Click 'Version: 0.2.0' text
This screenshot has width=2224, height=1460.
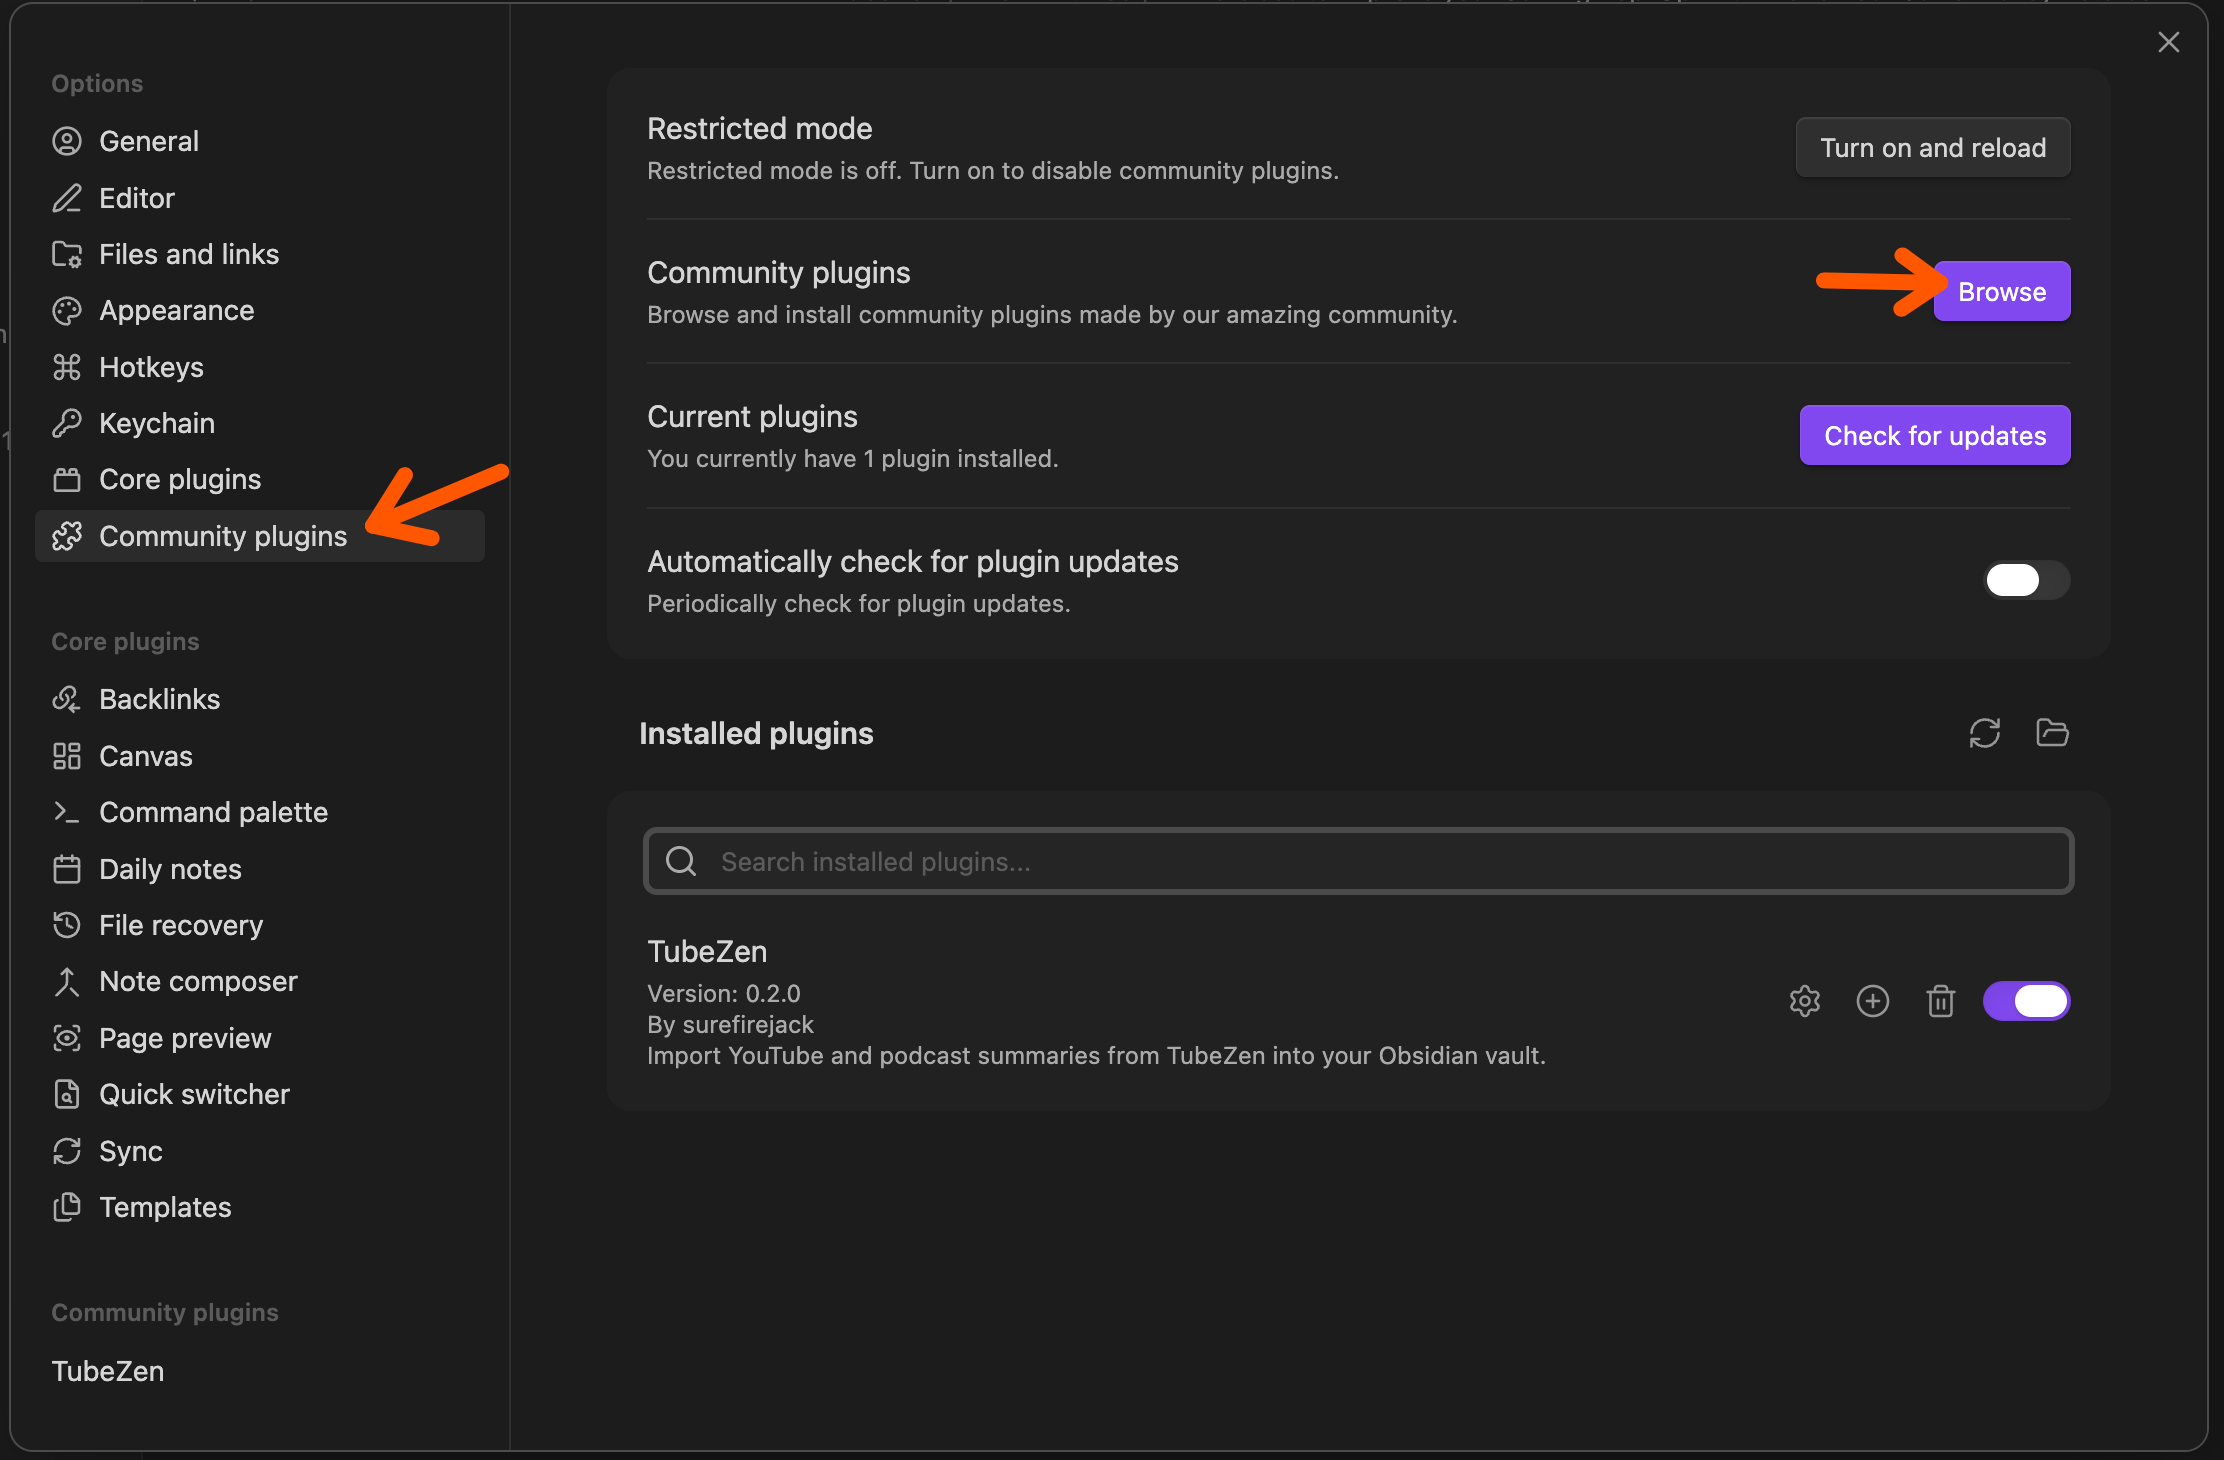(724, 993)
